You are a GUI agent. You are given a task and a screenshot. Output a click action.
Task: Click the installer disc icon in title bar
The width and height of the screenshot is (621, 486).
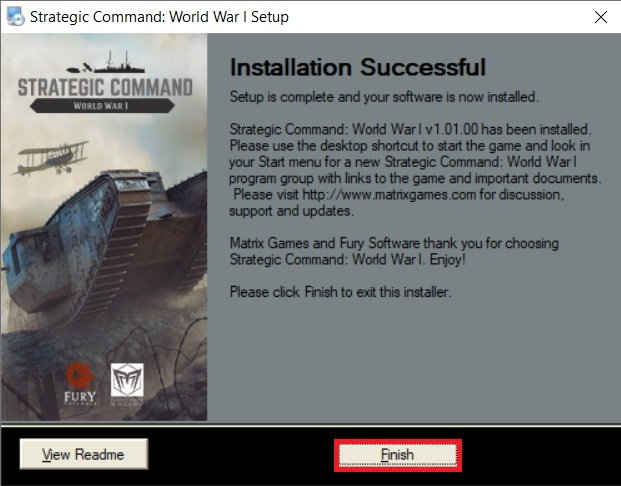(16, 16)
